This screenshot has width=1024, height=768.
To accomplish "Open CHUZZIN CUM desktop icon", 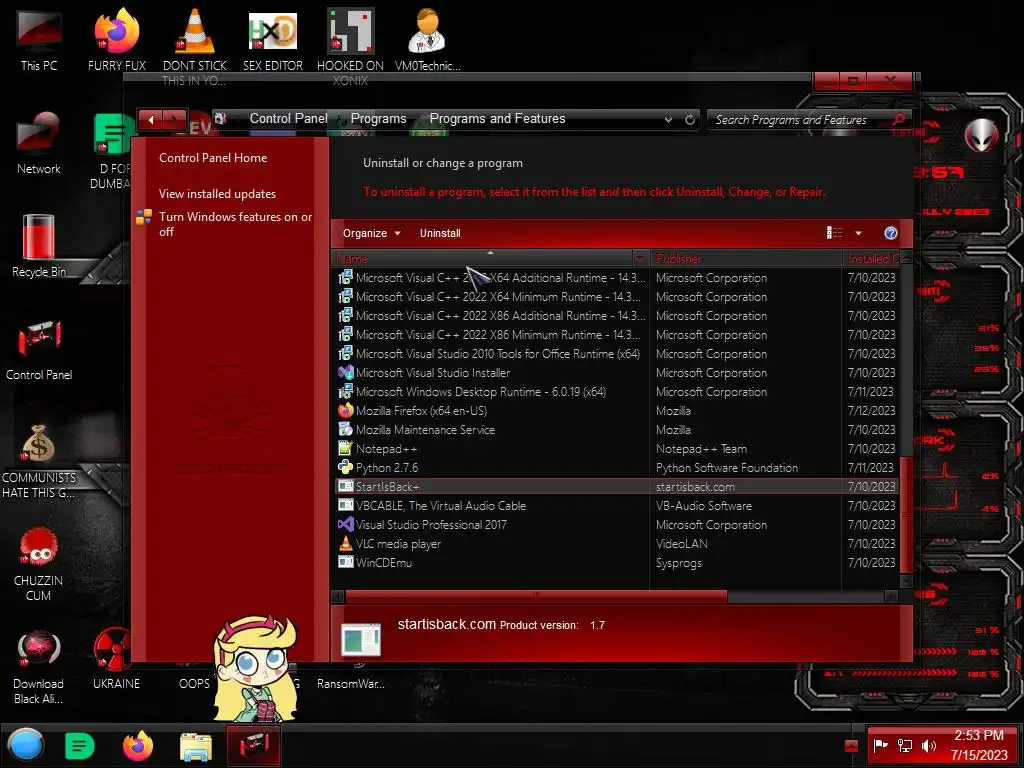I will tap(39, 564).
